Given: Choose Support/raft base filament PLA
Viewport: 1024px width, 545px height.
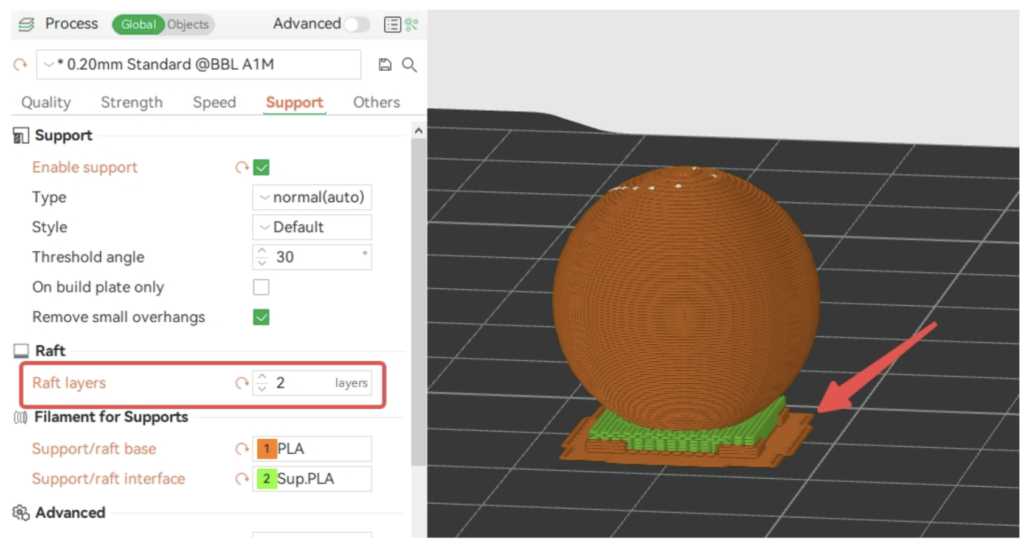Looking at the screenshot, I should [312, 449].
